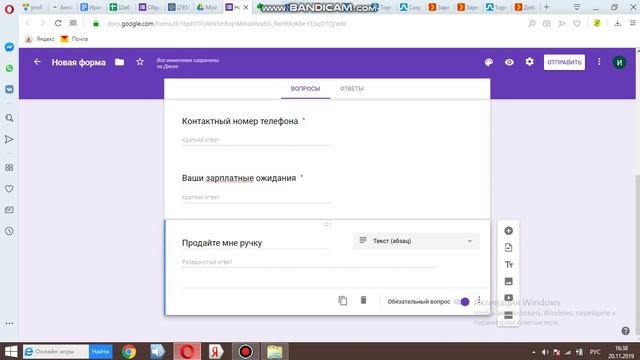This screenshot has width=640, height=360.
Task: Open Почта bookmark
Action: (x=74, y=39)
